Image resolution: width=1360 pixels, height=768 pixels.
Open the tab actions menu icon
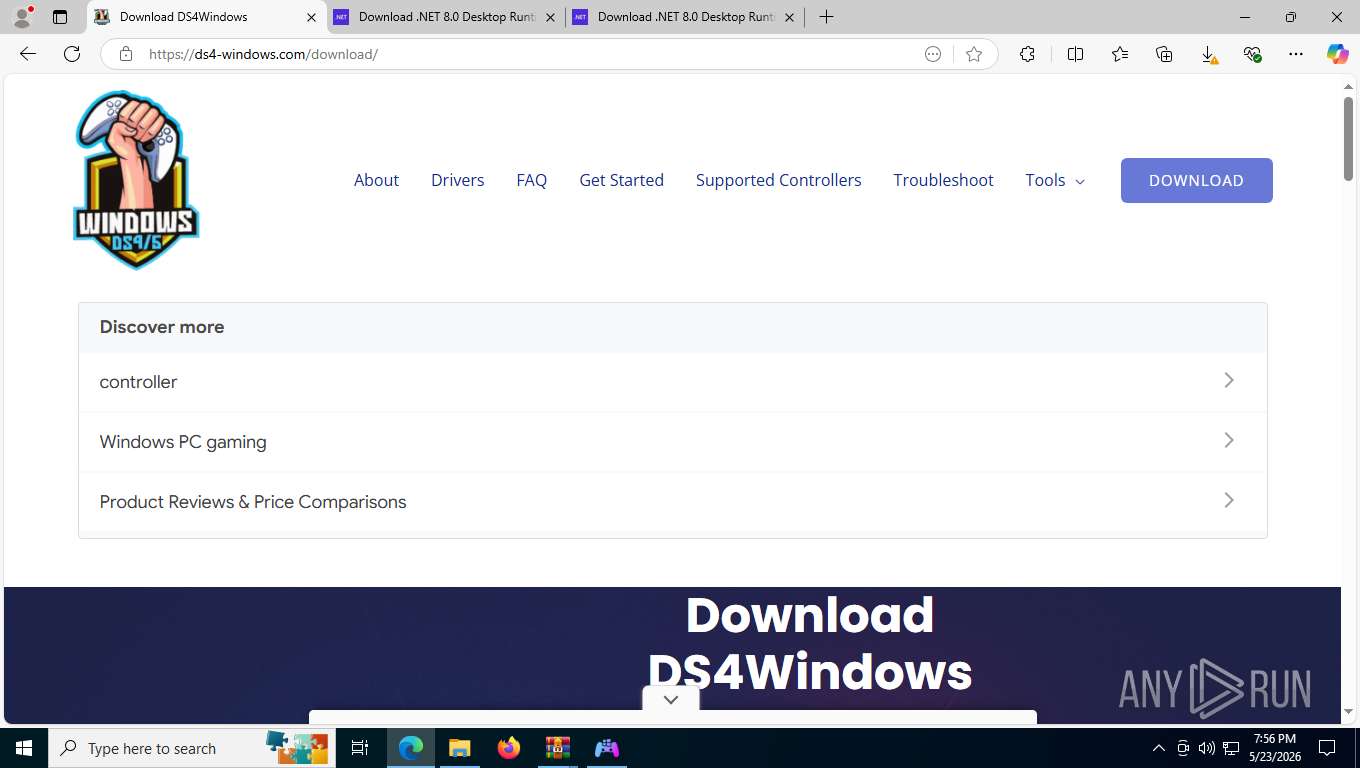pos(60,17)
